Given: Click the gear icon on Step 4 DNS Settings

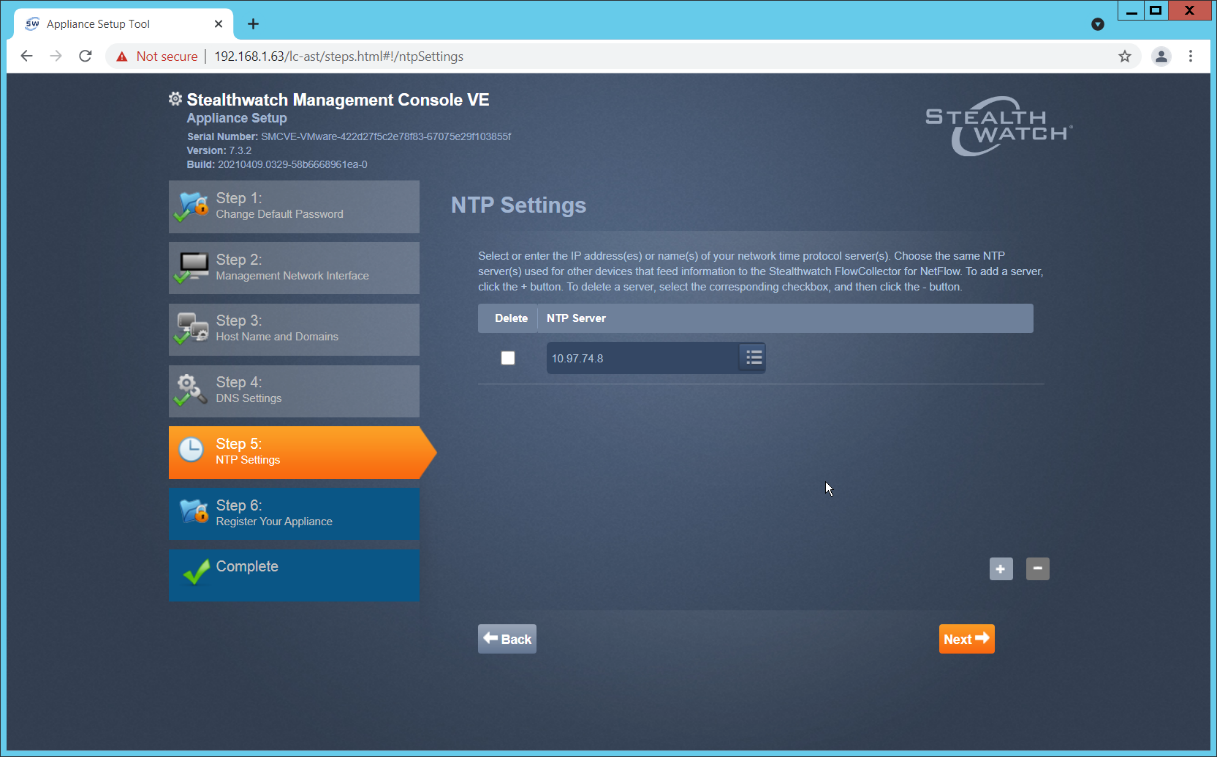Looking at the screenshot, I should click(x=193, y=390).
